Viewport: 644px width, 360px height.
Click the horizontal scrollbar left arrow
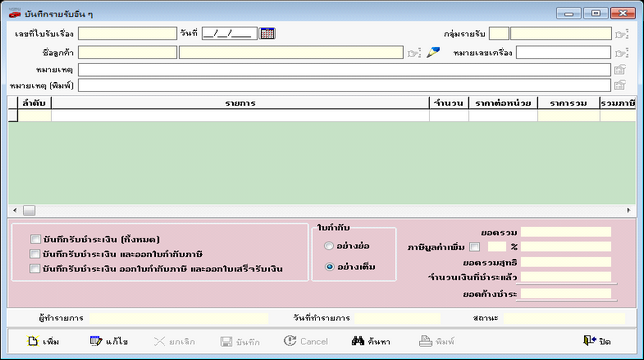point(15,211)
